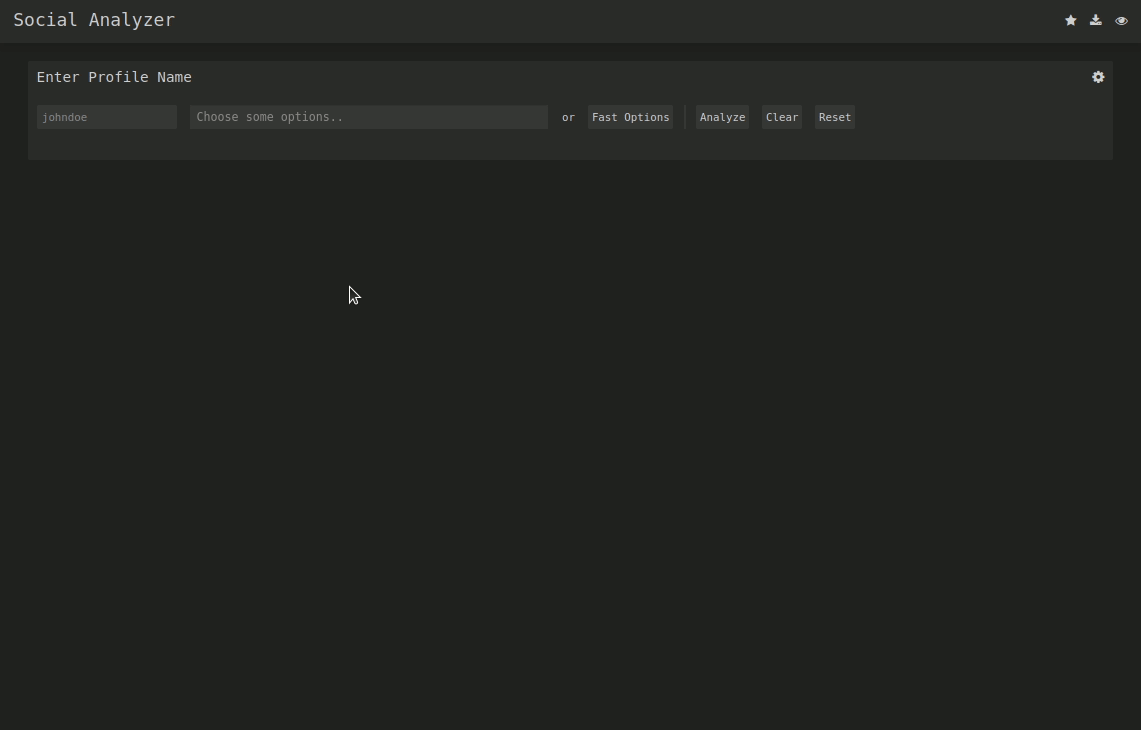Click the download icon in the header

[x=1095, y=20]
